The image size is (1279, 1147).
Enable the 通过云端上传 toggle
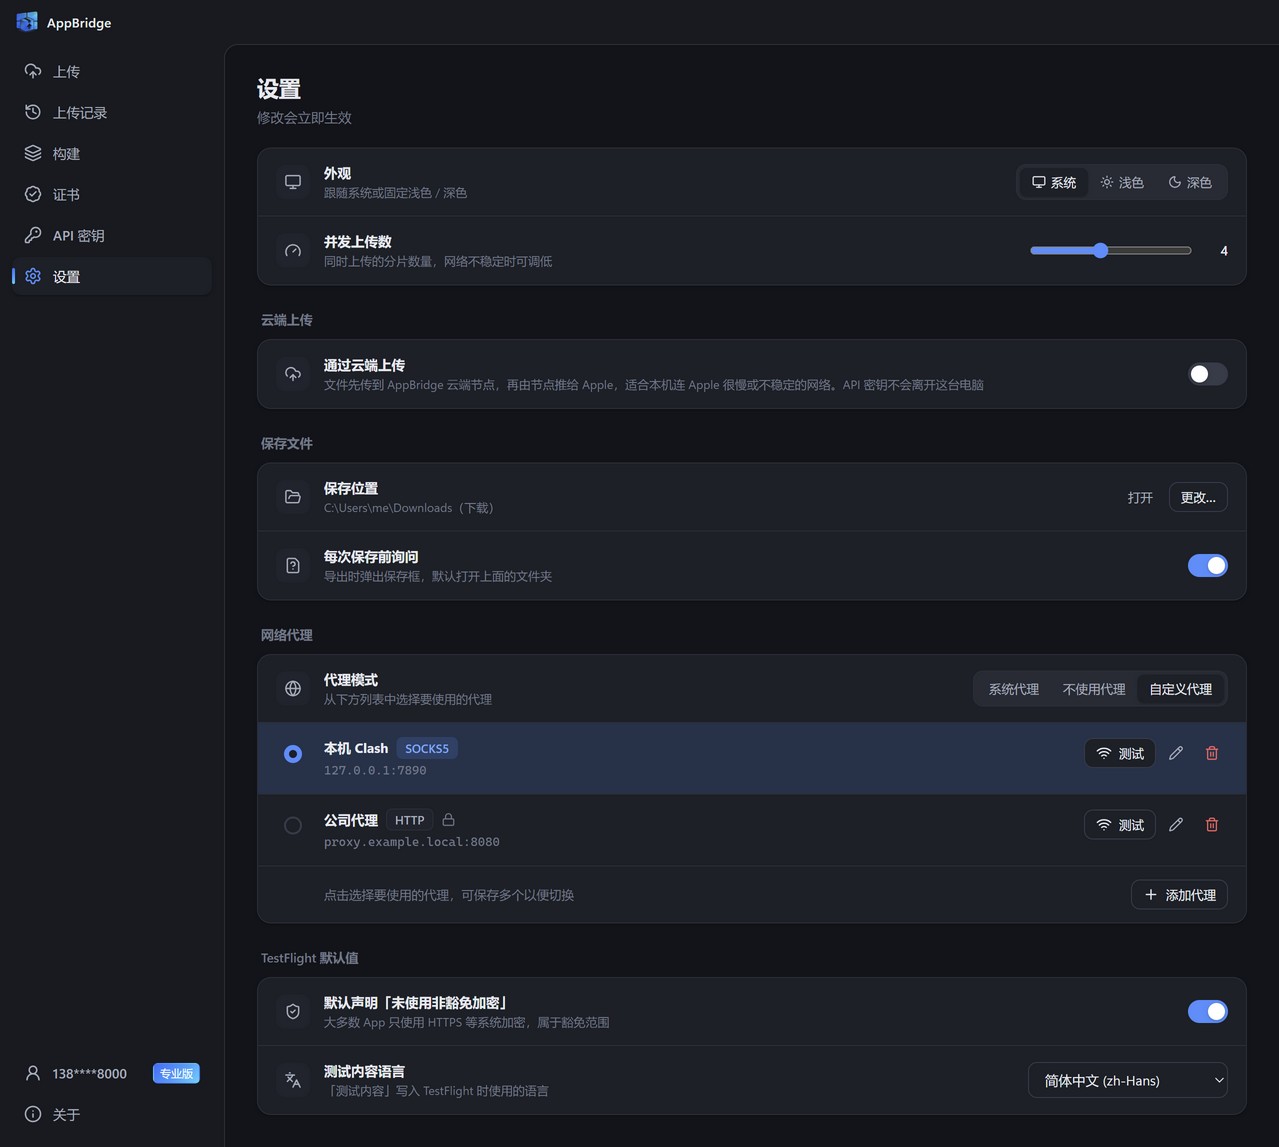point(1207,374)
